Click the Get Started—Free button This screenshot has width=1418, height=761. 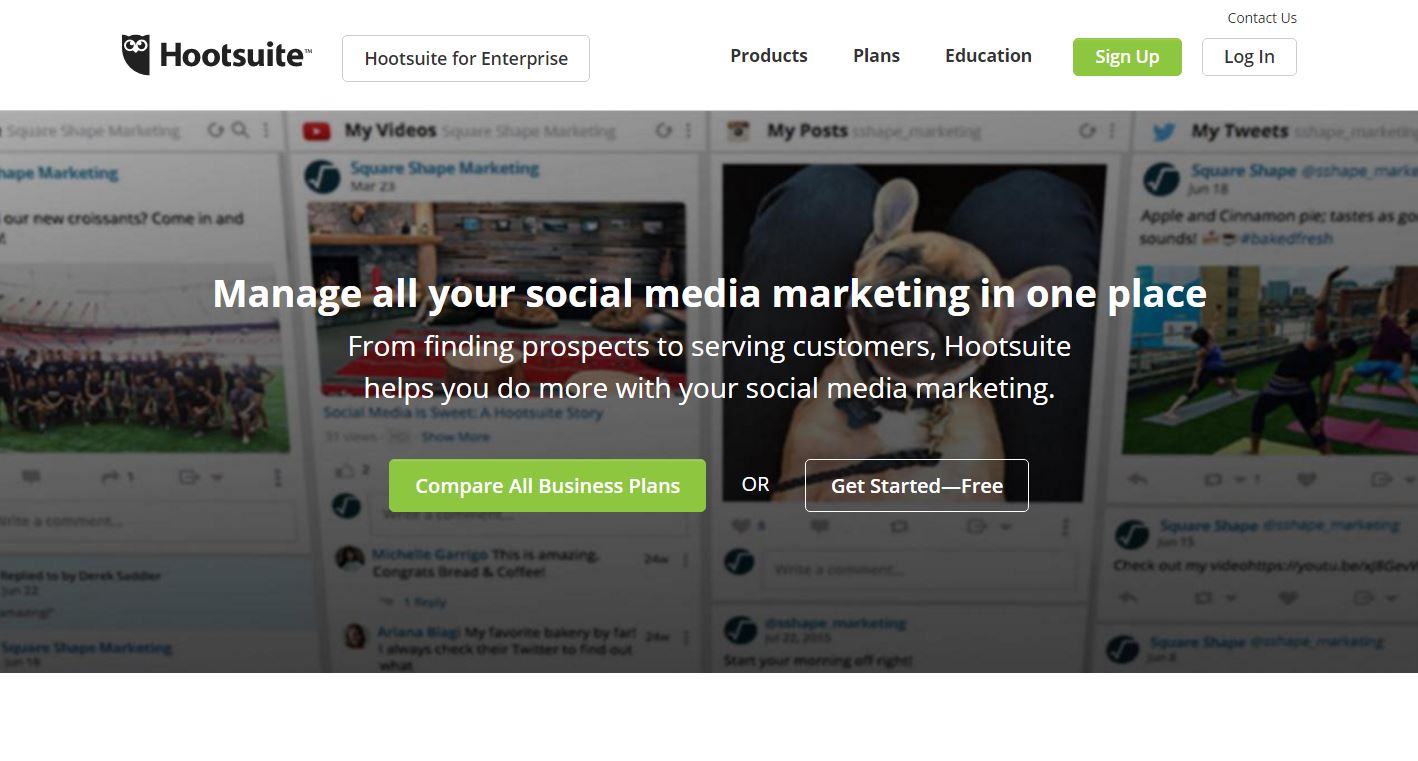(x=916, y=485)
